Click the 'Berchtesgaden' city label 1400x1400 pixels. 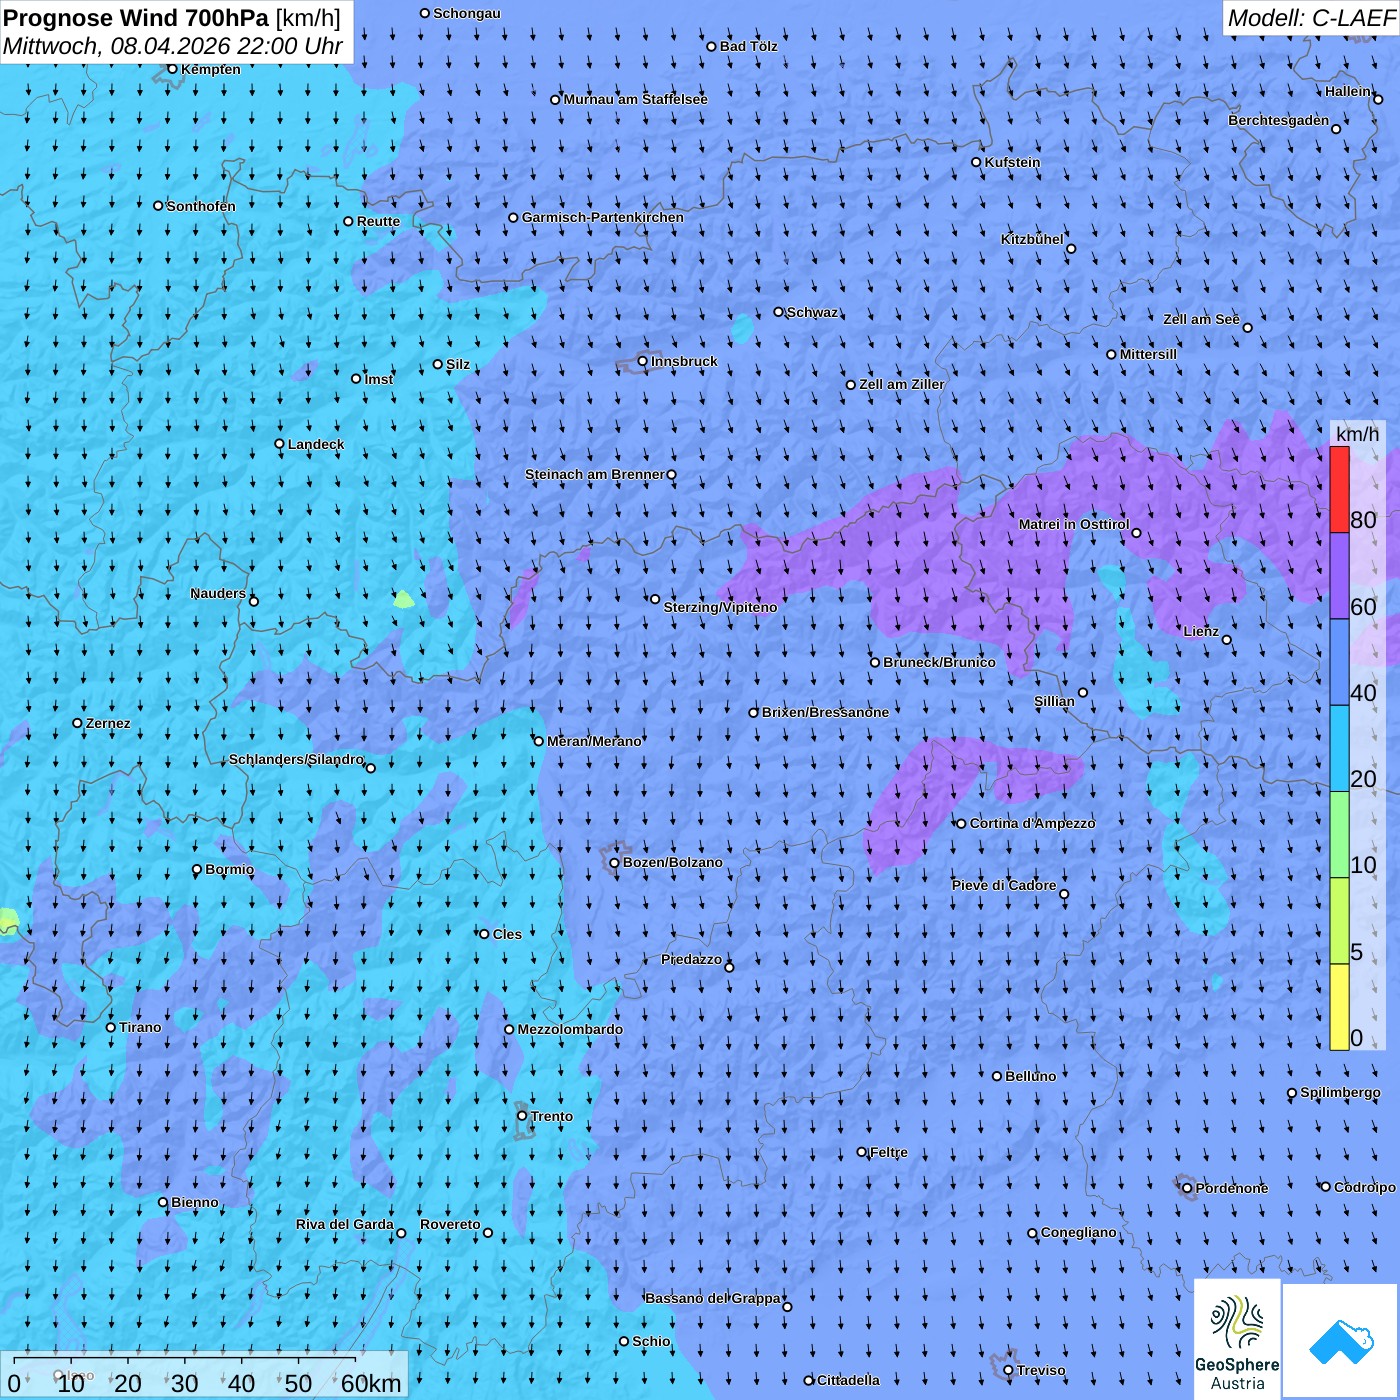[1279, 120]
